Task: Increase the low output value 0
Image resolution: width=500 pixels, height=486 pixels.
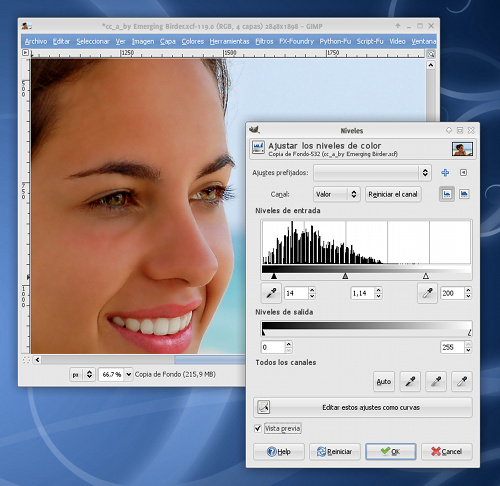Action: pyautogui.click(x=289, y=344)
